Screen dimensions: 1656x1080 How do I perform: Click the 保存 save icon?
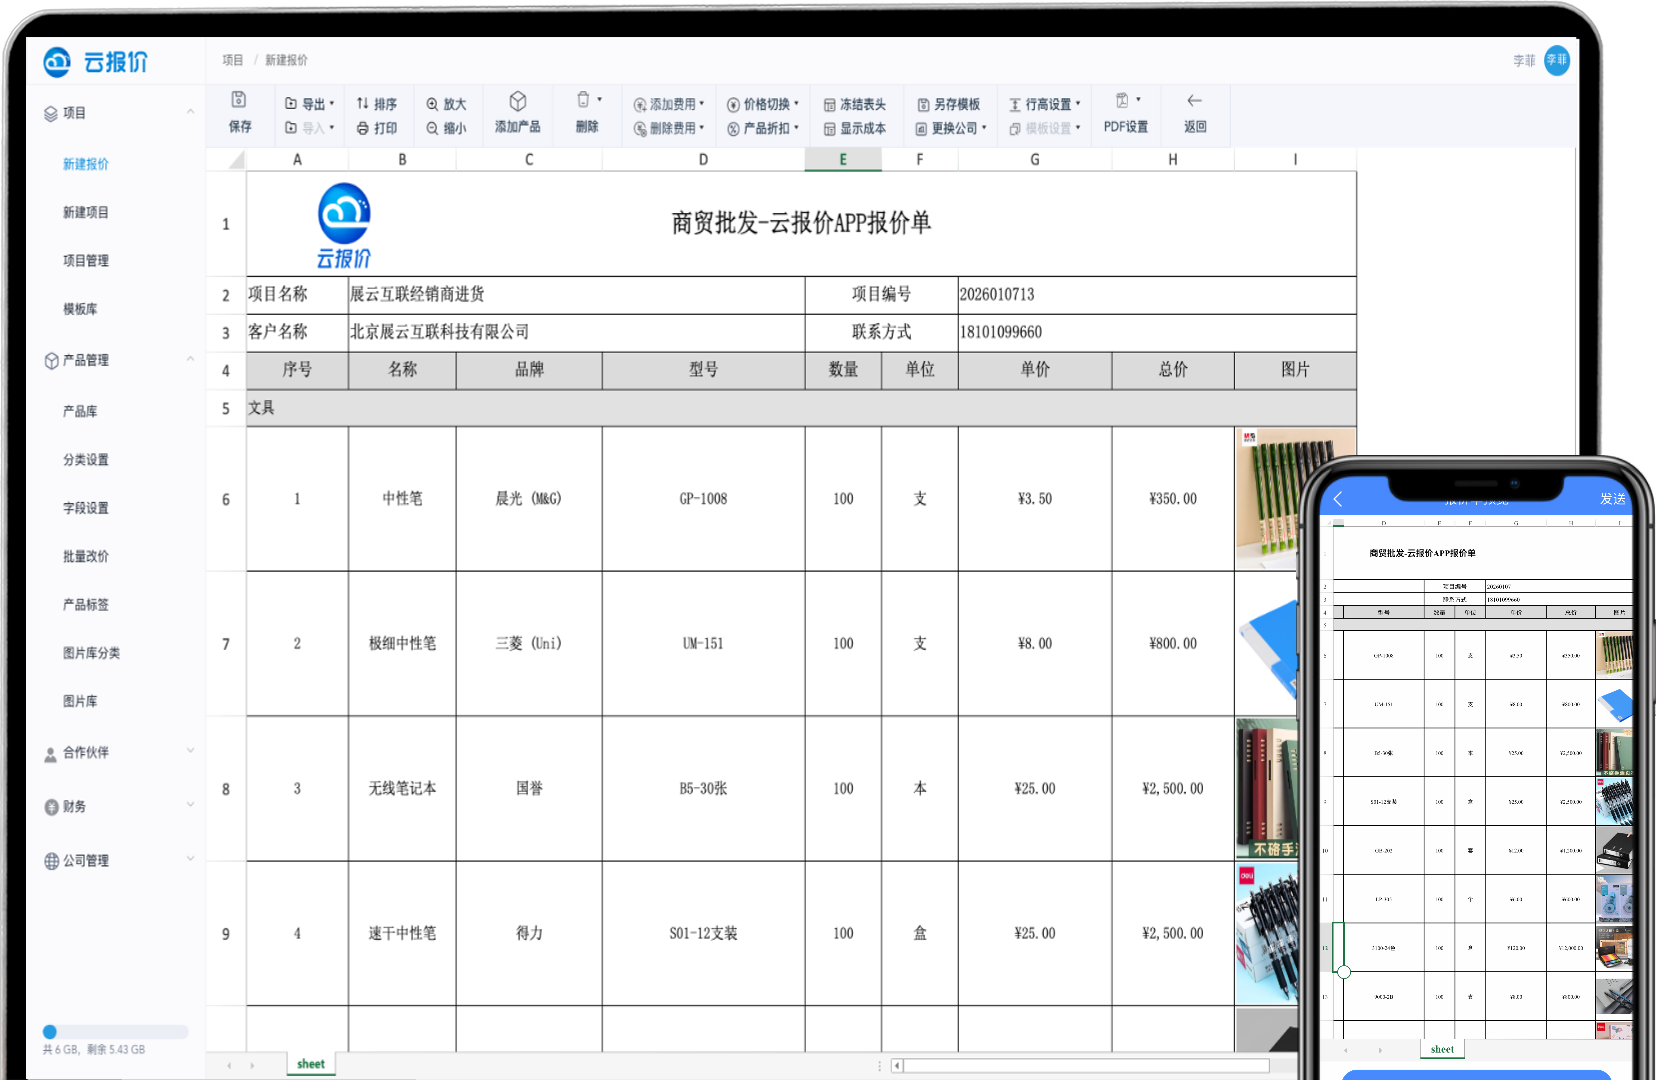click(x=239, y=100)
